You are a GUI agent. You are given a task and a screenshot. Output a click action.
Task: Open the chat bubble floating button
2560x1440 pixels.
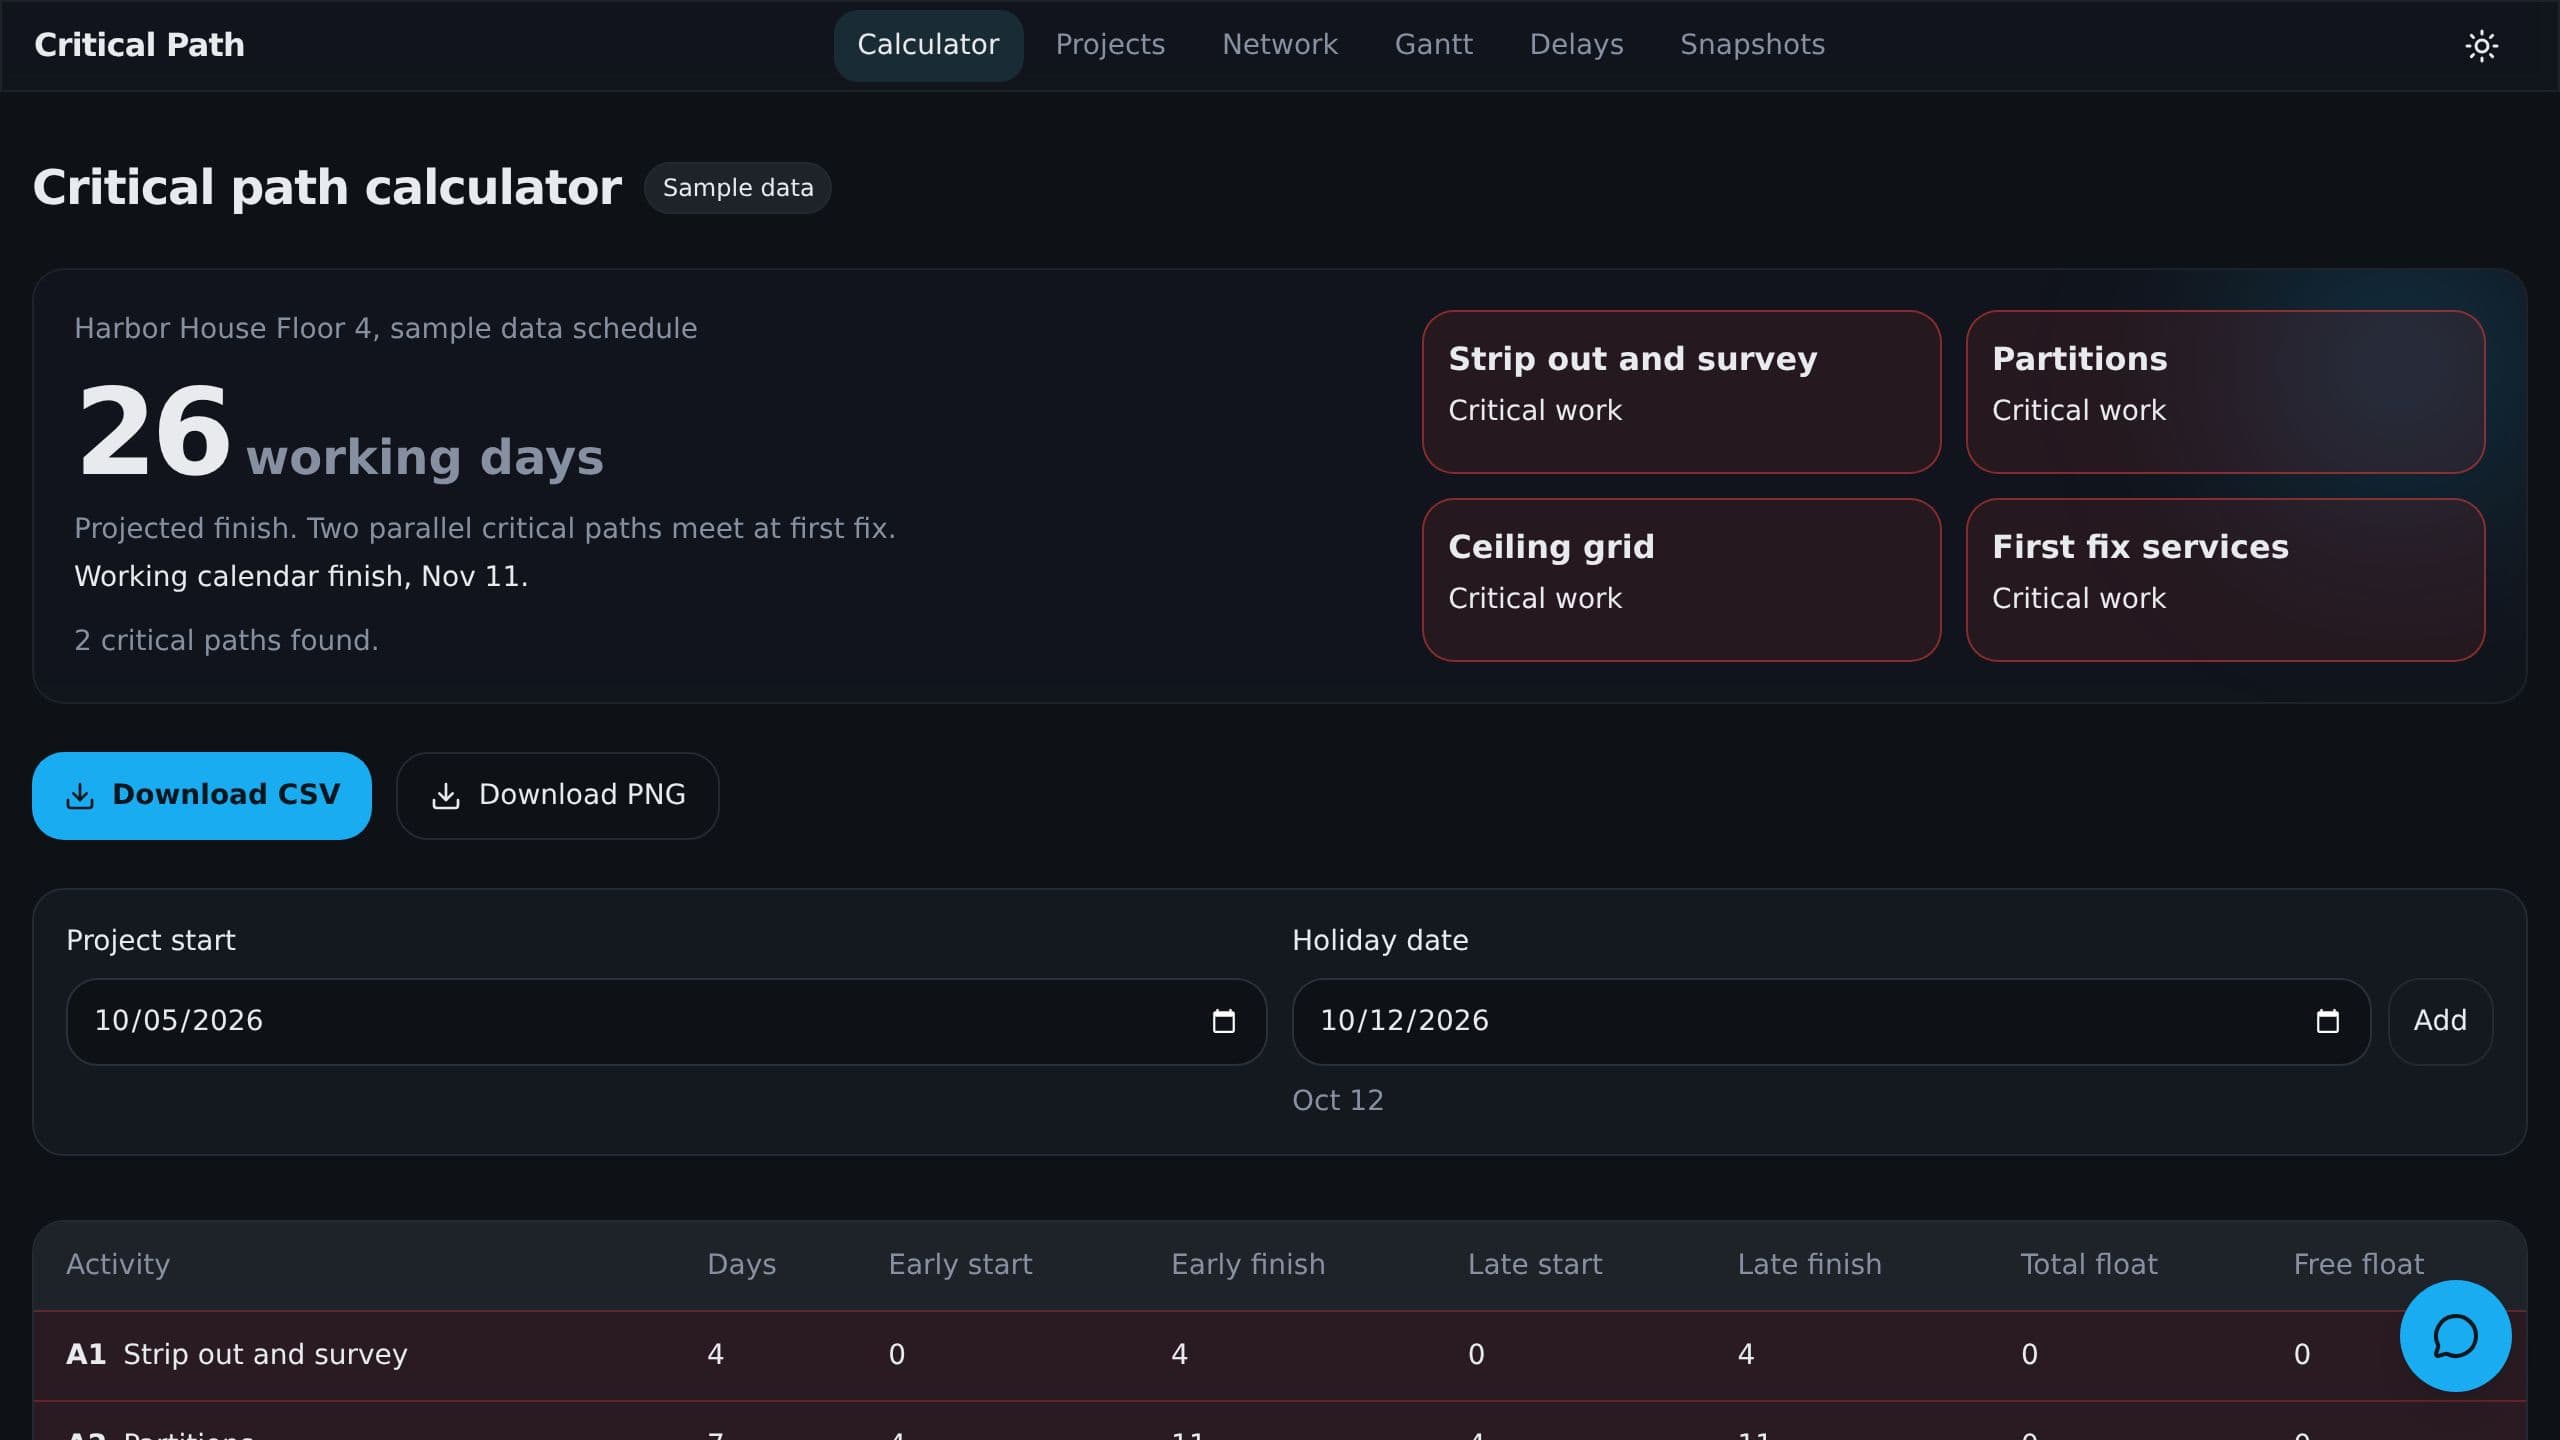click(x=2455, y=1336)
